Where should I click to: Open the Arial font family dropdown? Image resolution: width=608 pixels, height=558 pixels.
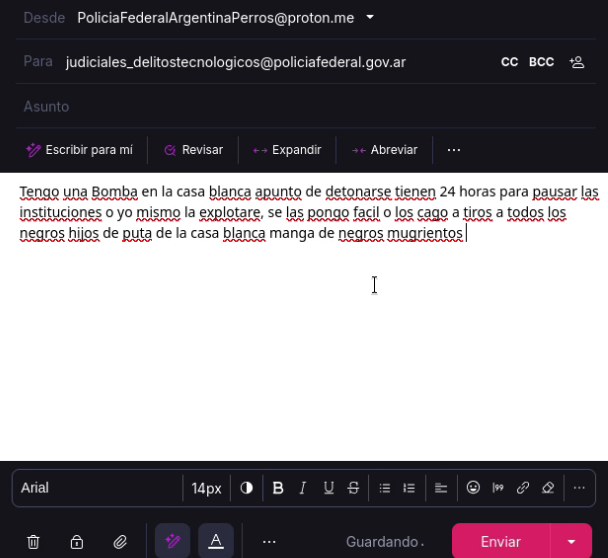click(x=98, y=488)
